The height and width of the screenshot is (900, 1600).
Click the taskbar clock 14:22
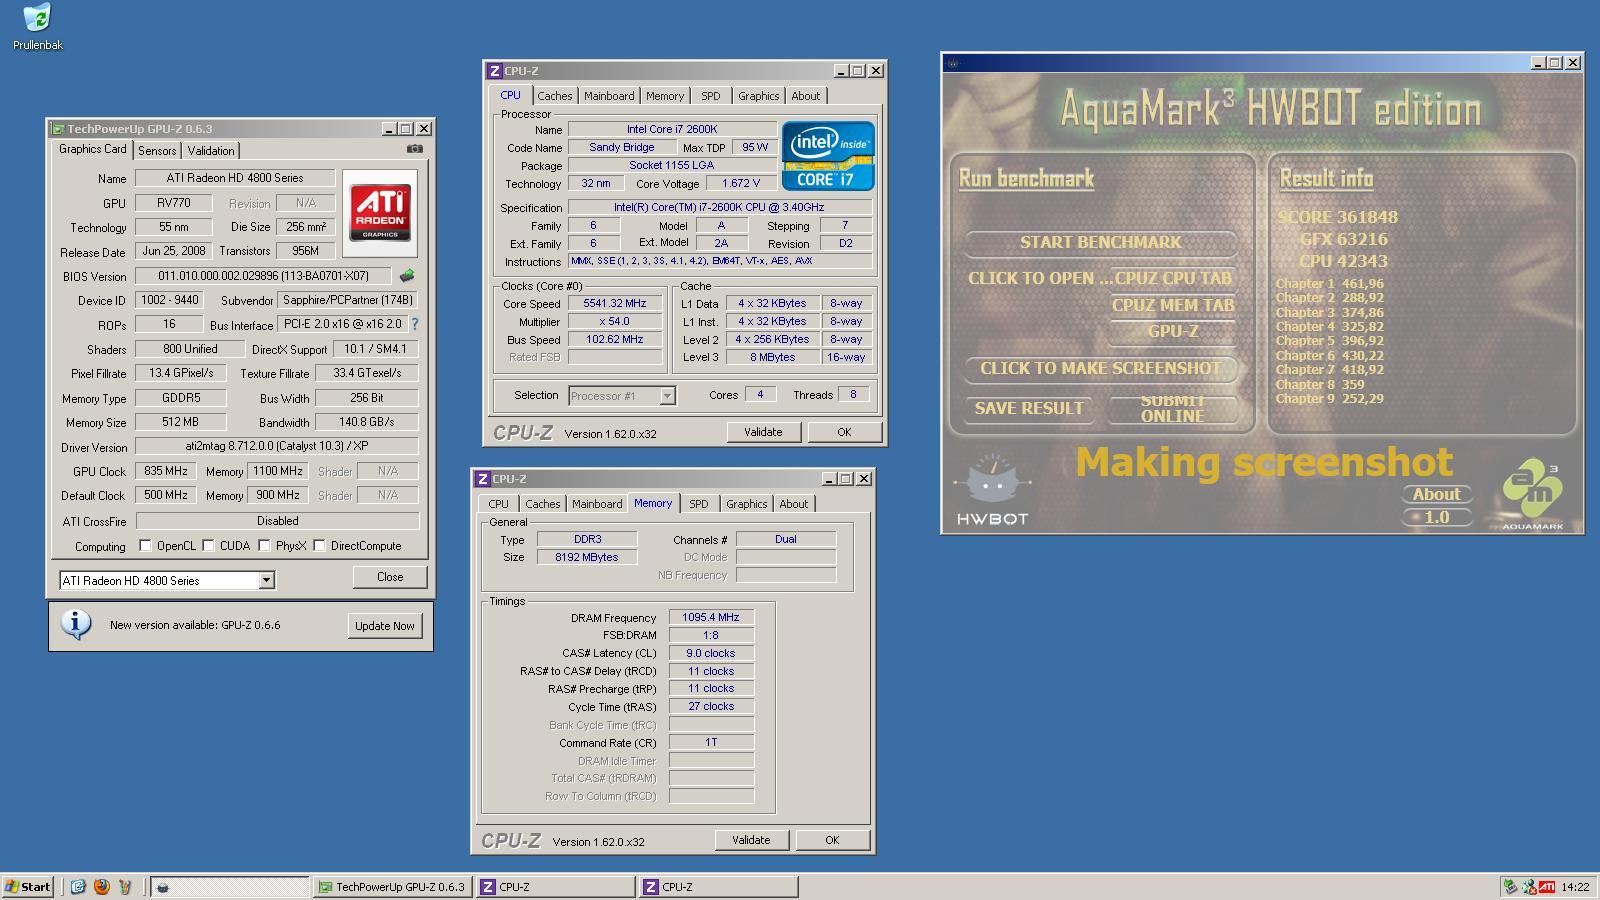click(1575, 887)
